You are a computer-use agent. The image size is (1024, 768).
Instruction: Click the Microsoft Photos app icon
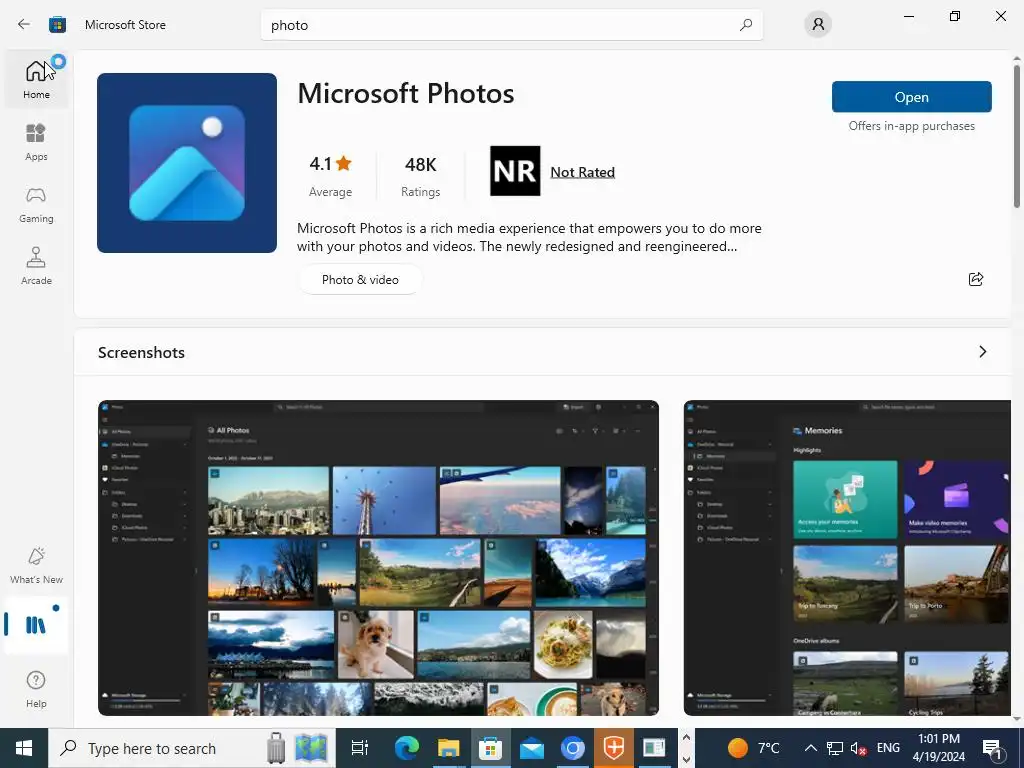tap(187, 163)
